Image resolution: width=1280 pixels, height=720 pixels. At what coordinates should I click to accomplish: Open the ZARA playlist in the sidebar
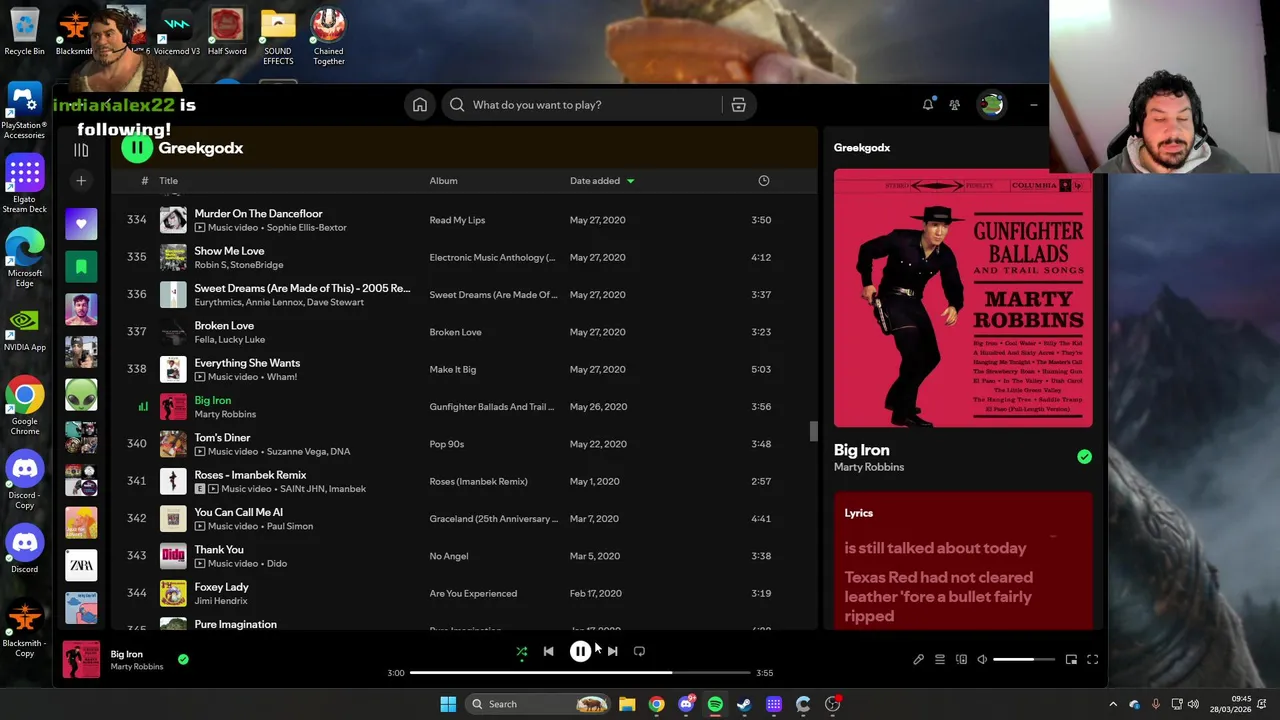(81, 565)
